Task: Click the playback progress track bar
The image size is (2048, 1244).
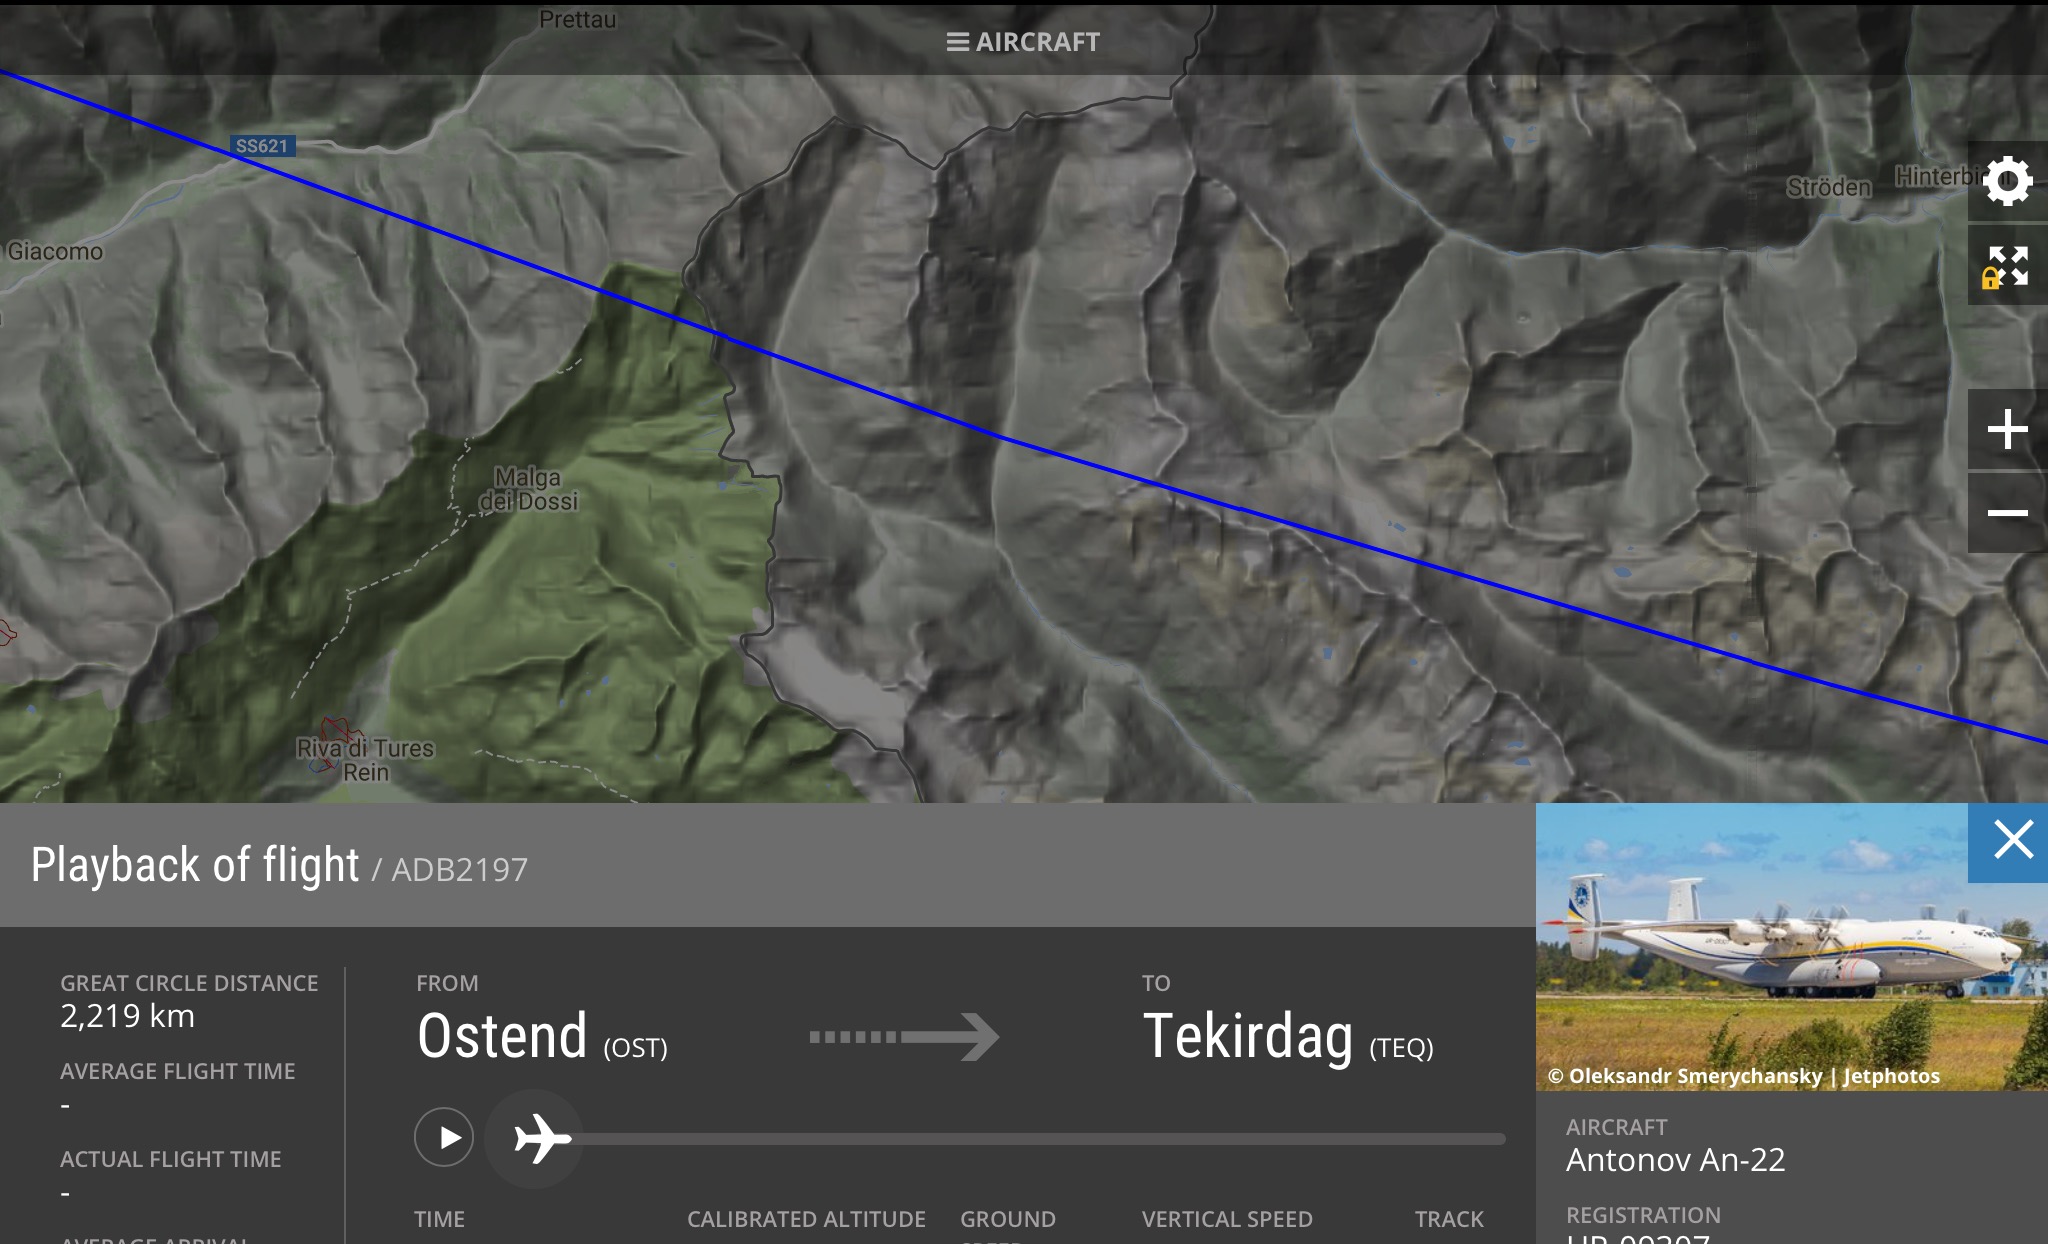Action: pyautogui.click(x=1040, y=1139)
